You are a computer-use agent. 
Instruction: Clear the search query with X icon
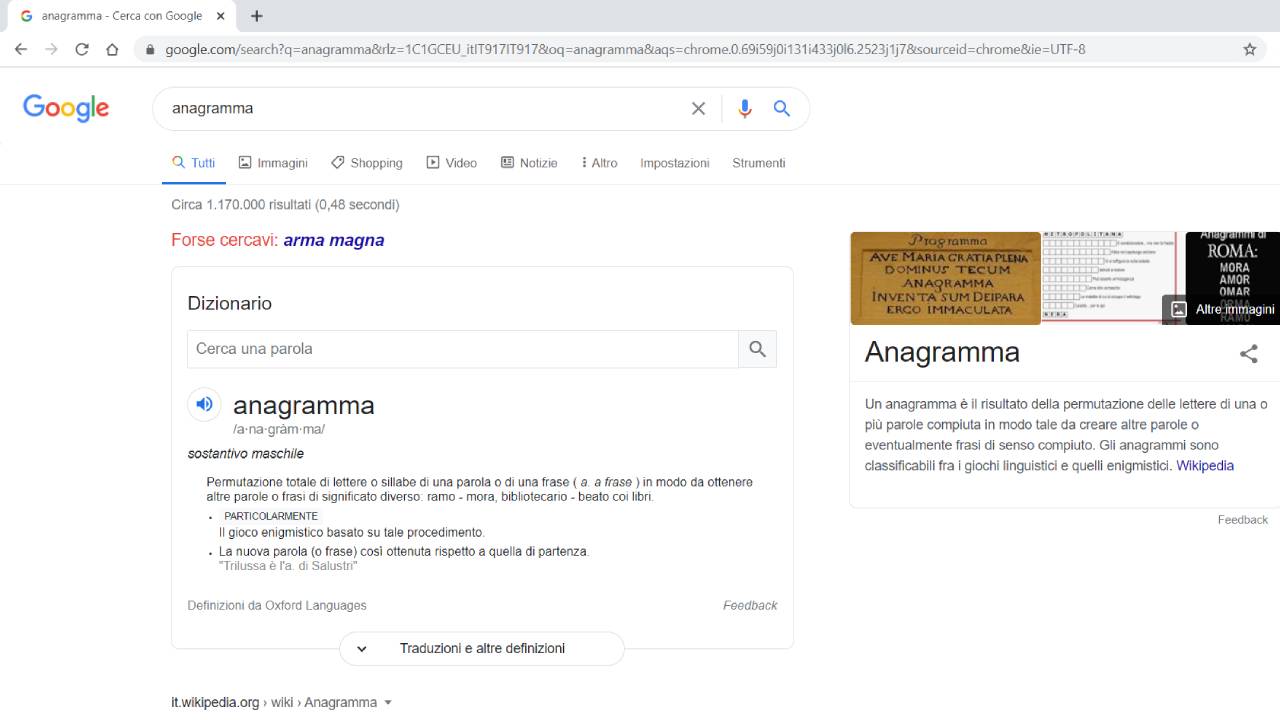698,108
